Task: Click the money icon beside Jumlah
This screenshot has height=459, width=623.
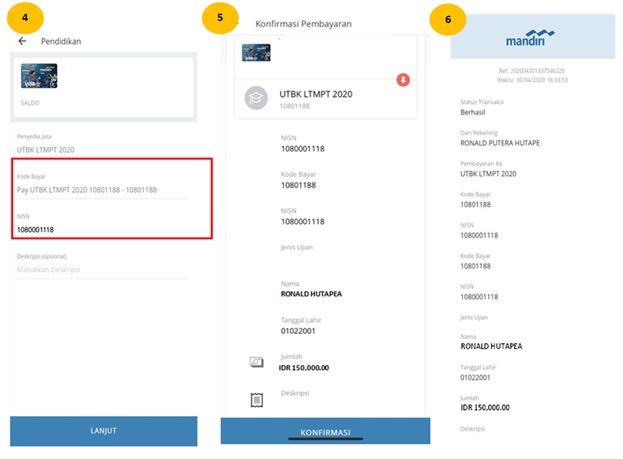Action: point(256,362)
